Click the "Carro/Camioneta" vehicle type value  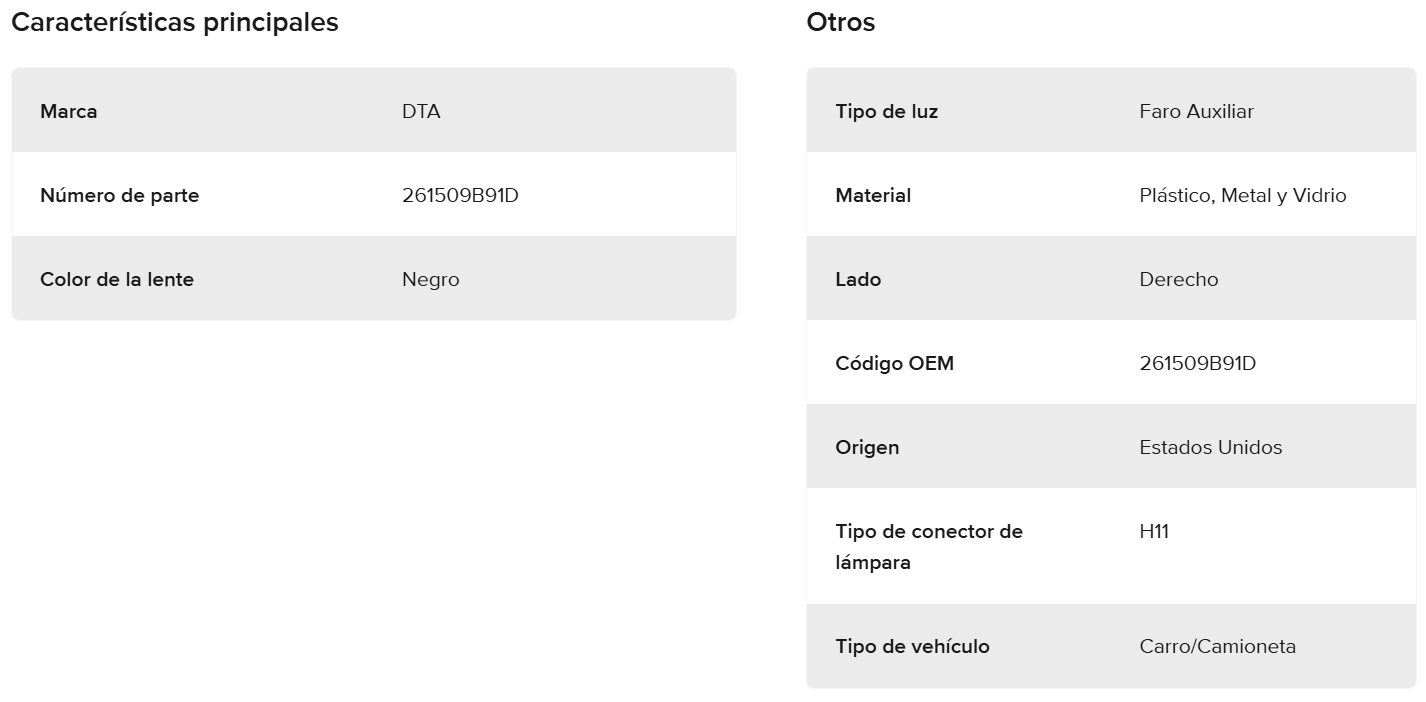[x=1218, y=646]
